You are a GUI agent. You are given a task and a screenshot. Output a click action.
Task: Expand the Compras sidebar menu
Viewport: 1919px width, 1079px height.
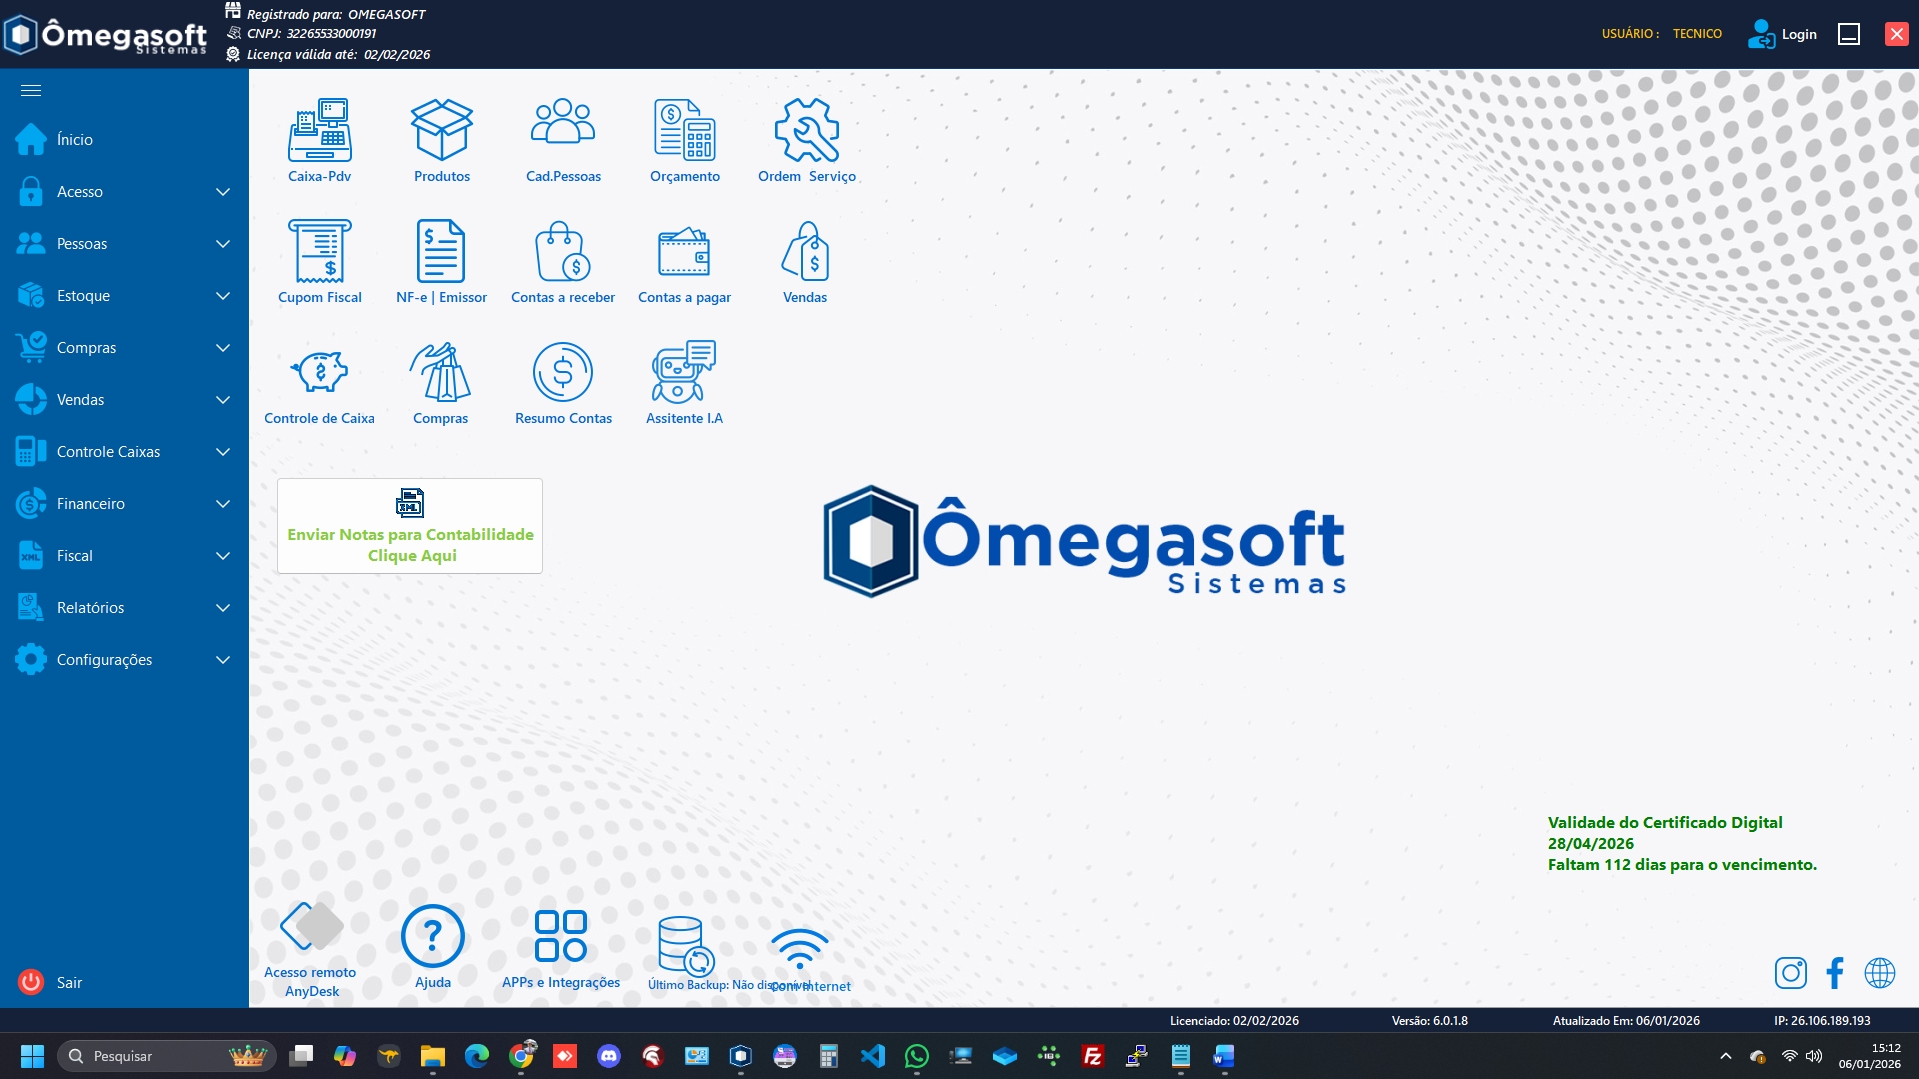click(x=124, y=348)
